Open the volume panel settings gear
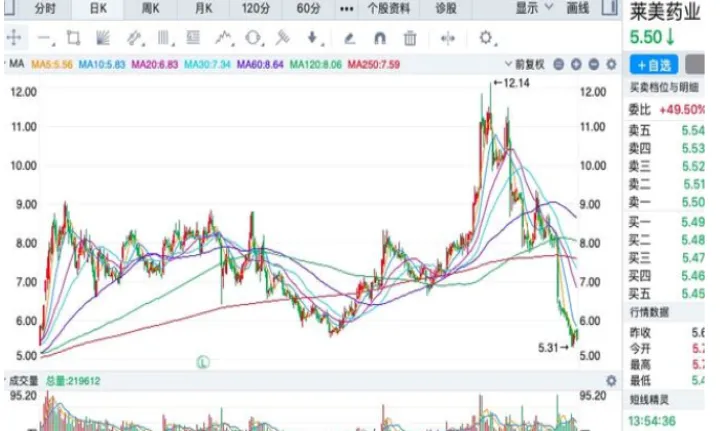 pos(611,382)
